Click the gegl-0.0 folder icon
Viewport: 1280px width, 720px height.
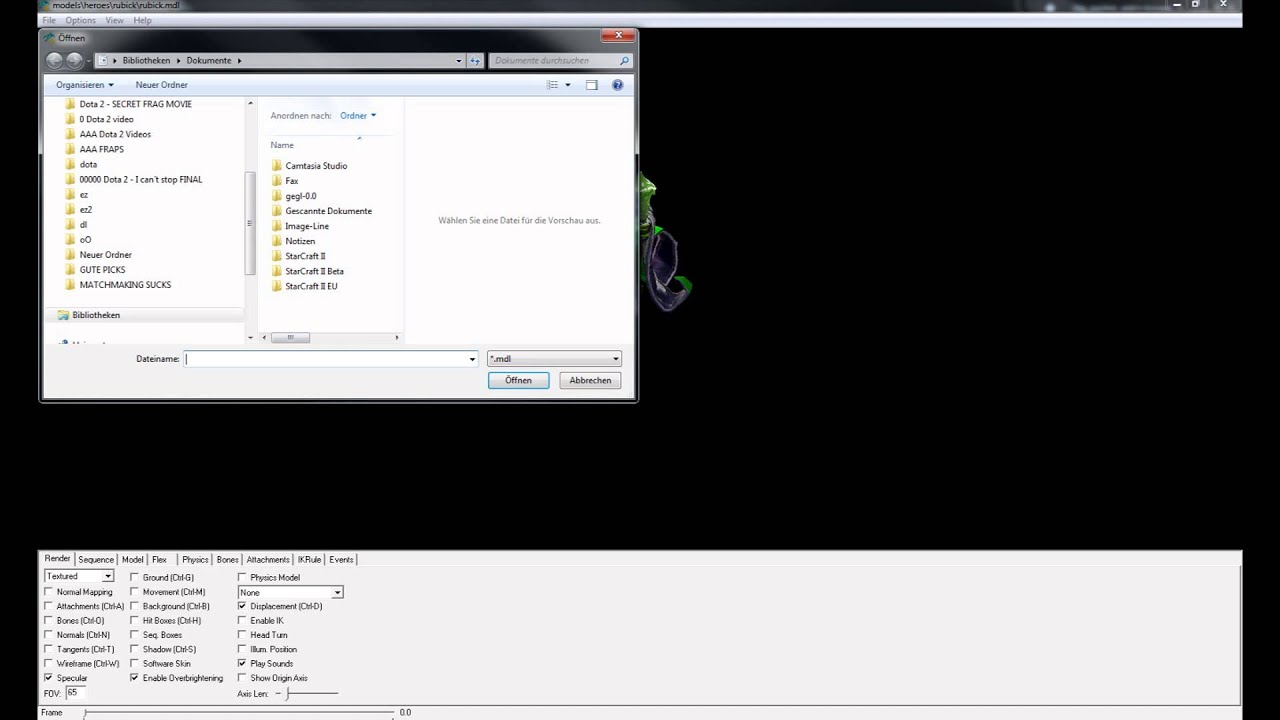click(x=277, y=196)
